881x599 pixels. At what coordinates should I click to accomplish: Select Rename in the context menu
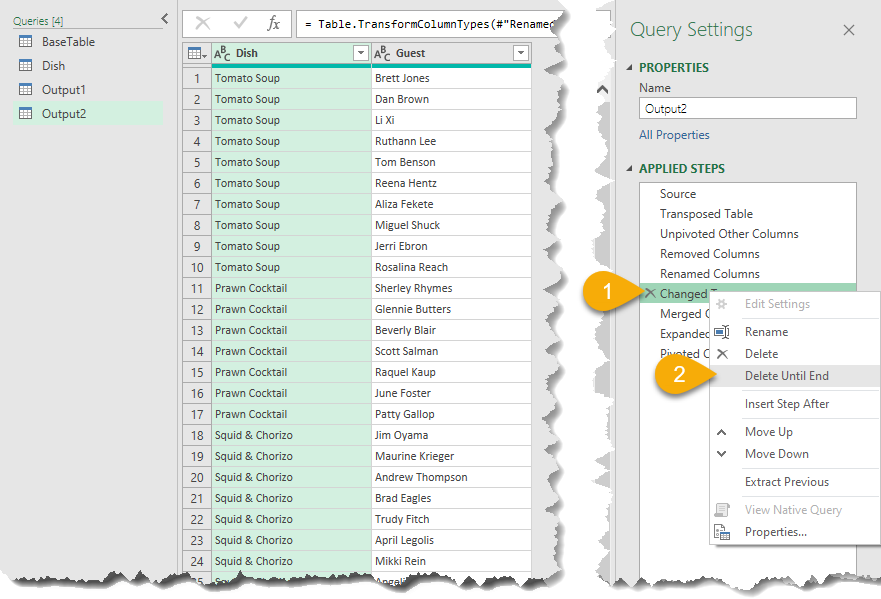[x=766, y=332]
